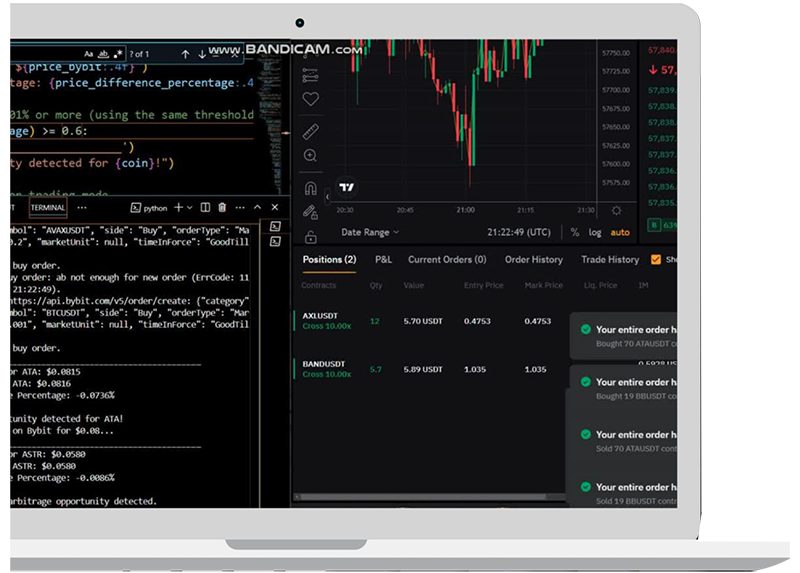Click the Qty column header
The height and width of the screenshot is (573, 800).
pos(376,285)
